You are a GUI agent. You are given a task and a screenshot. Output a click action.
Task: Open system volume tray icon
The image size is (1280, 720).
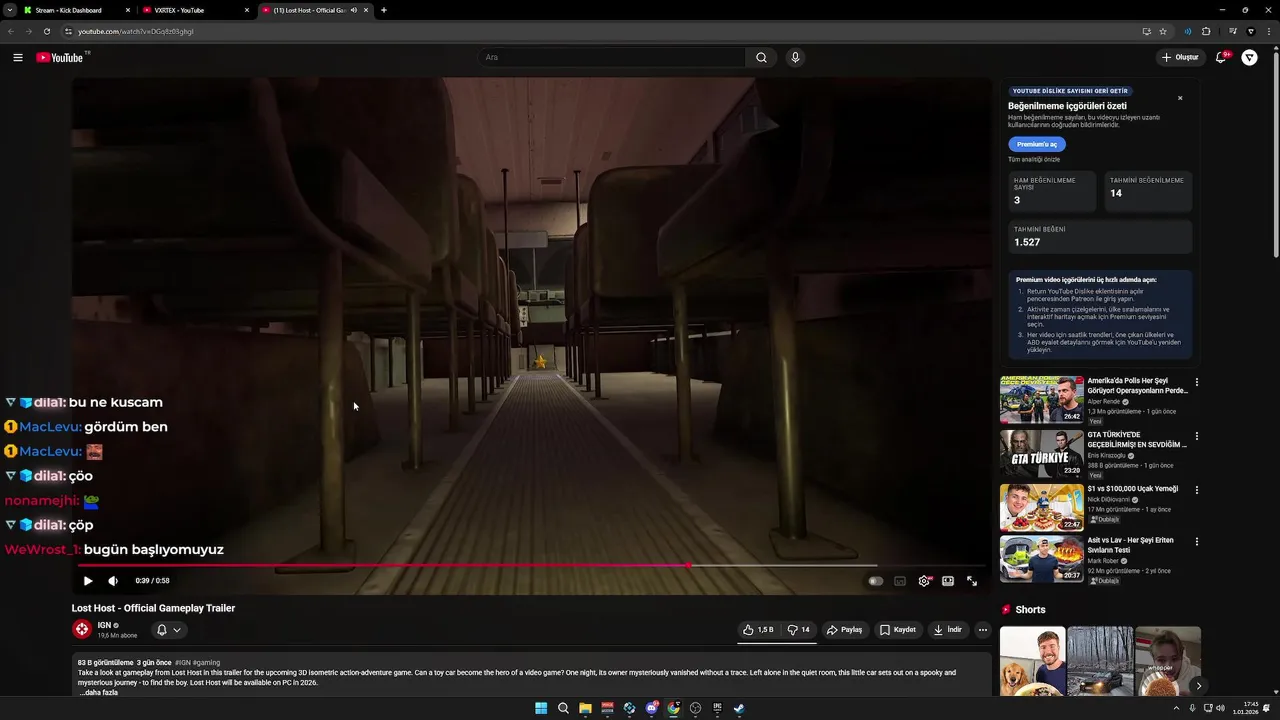pyautogui.click(x=1220, y=708)
